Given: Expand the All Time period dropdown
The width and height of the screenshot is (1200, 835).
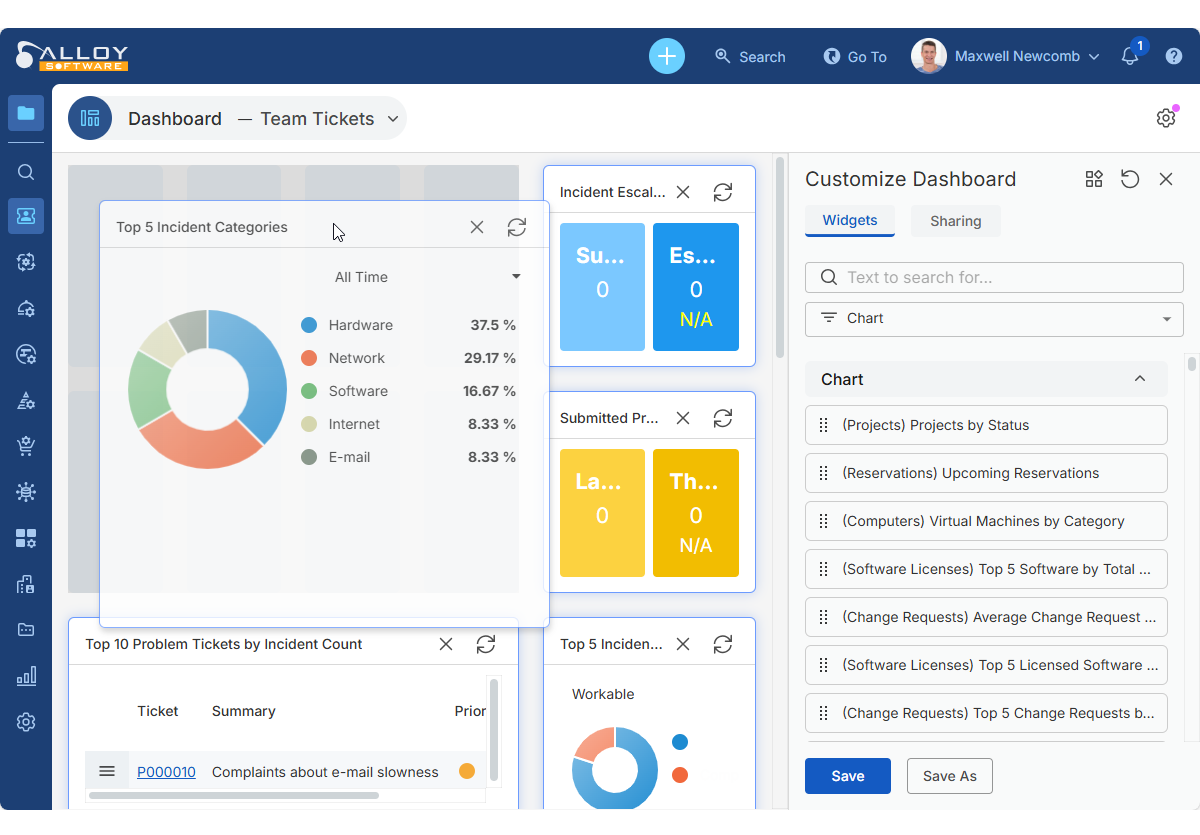Looking at the screenshot, I should coord(516,277).
